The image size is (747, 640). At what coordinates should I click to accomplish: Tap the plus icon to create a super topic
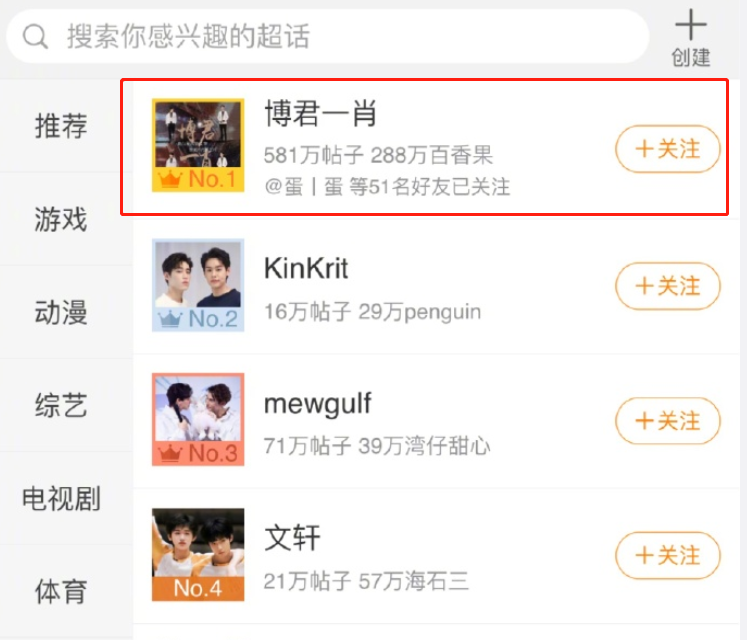(690, 25)
